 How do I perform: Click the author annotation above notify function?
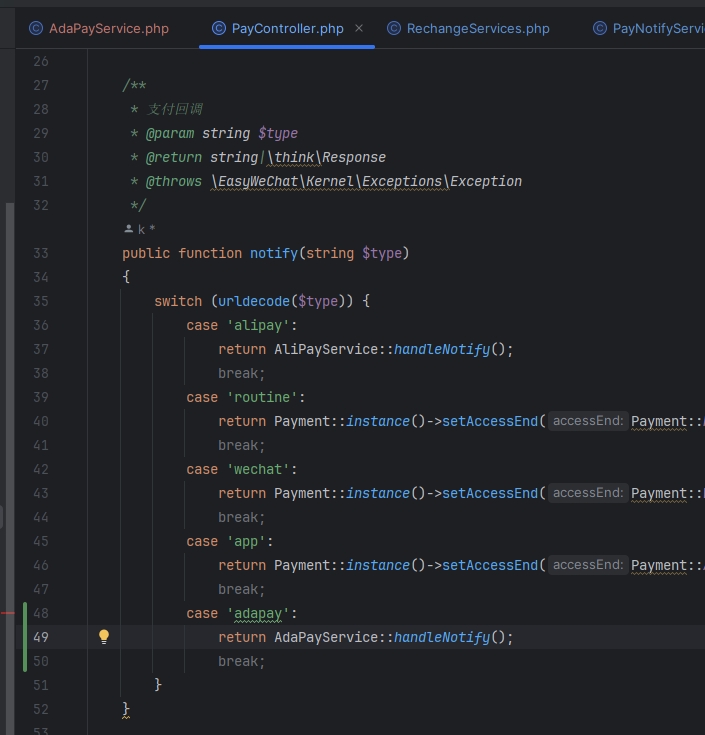pos(139,229)
